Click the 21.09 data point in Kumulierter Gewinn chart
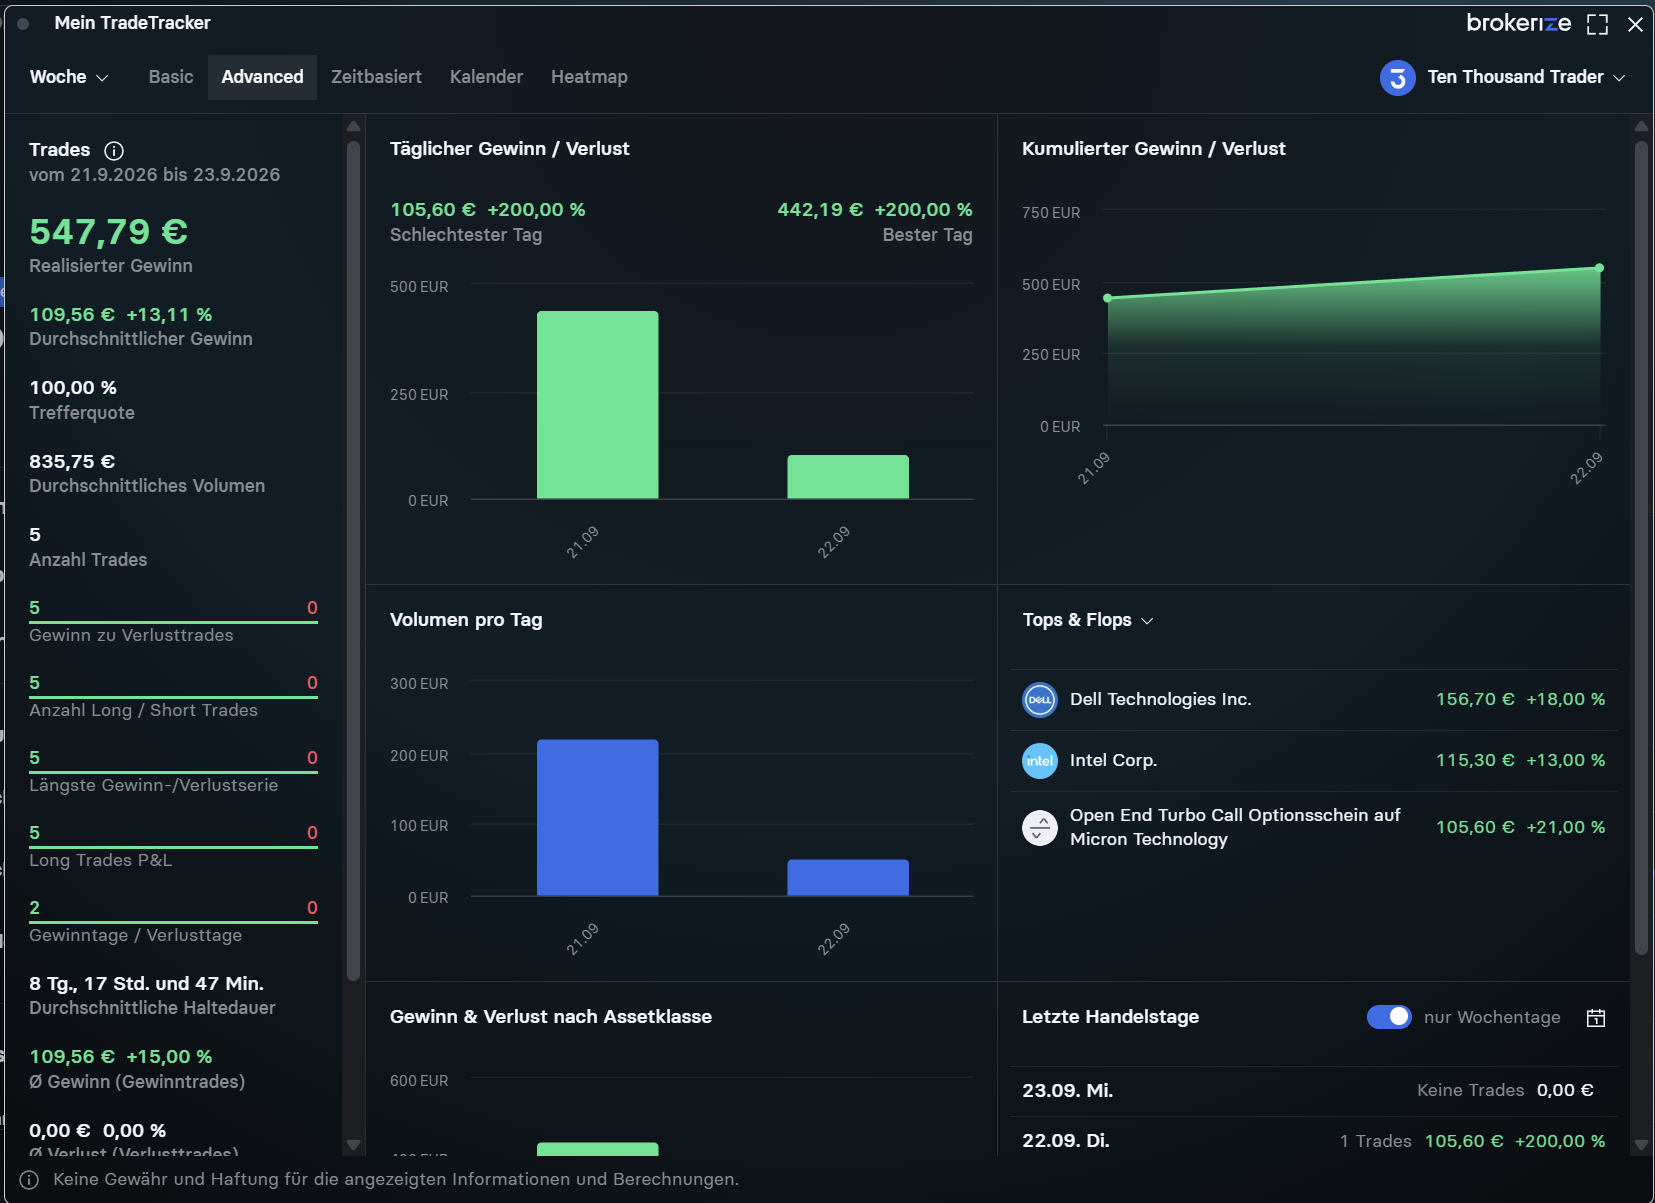 1107,298
